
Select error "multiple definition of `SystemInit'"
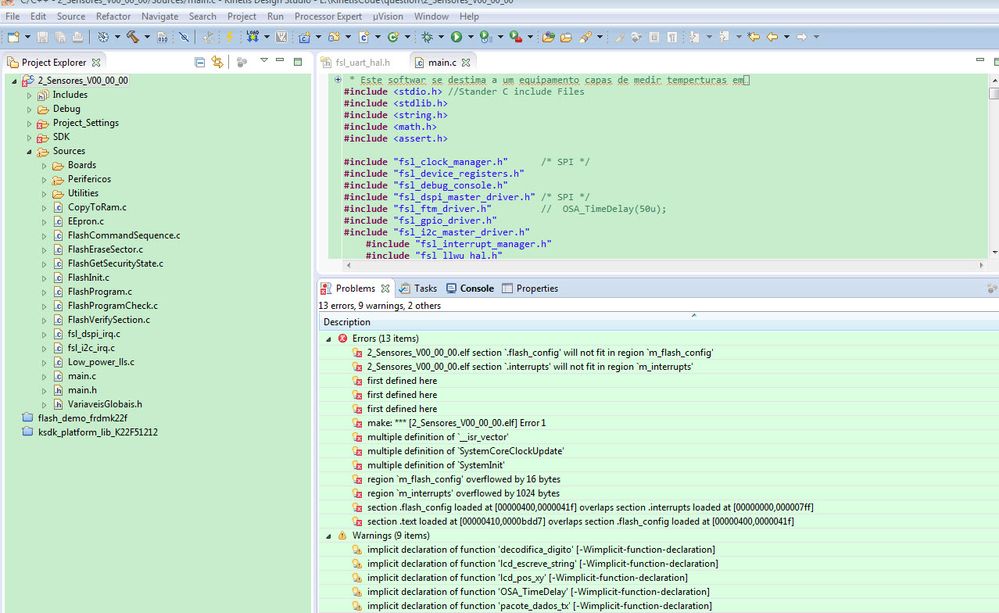436,465
